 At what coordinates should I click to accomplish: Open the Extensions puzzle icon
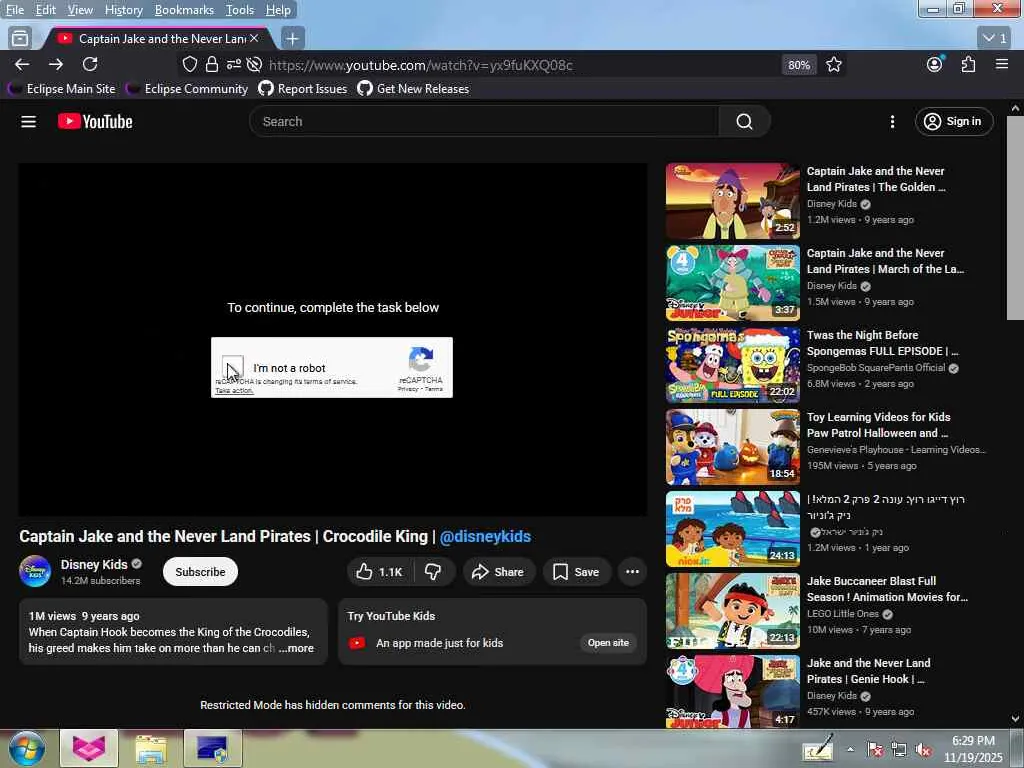point(968,64)
